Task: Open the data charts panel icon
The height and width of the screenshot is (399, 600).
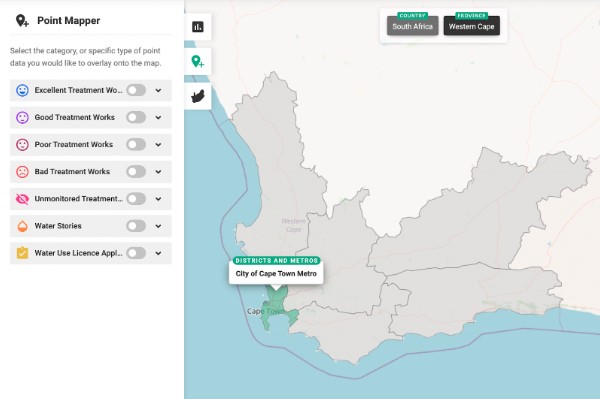Action: point(198,27)
